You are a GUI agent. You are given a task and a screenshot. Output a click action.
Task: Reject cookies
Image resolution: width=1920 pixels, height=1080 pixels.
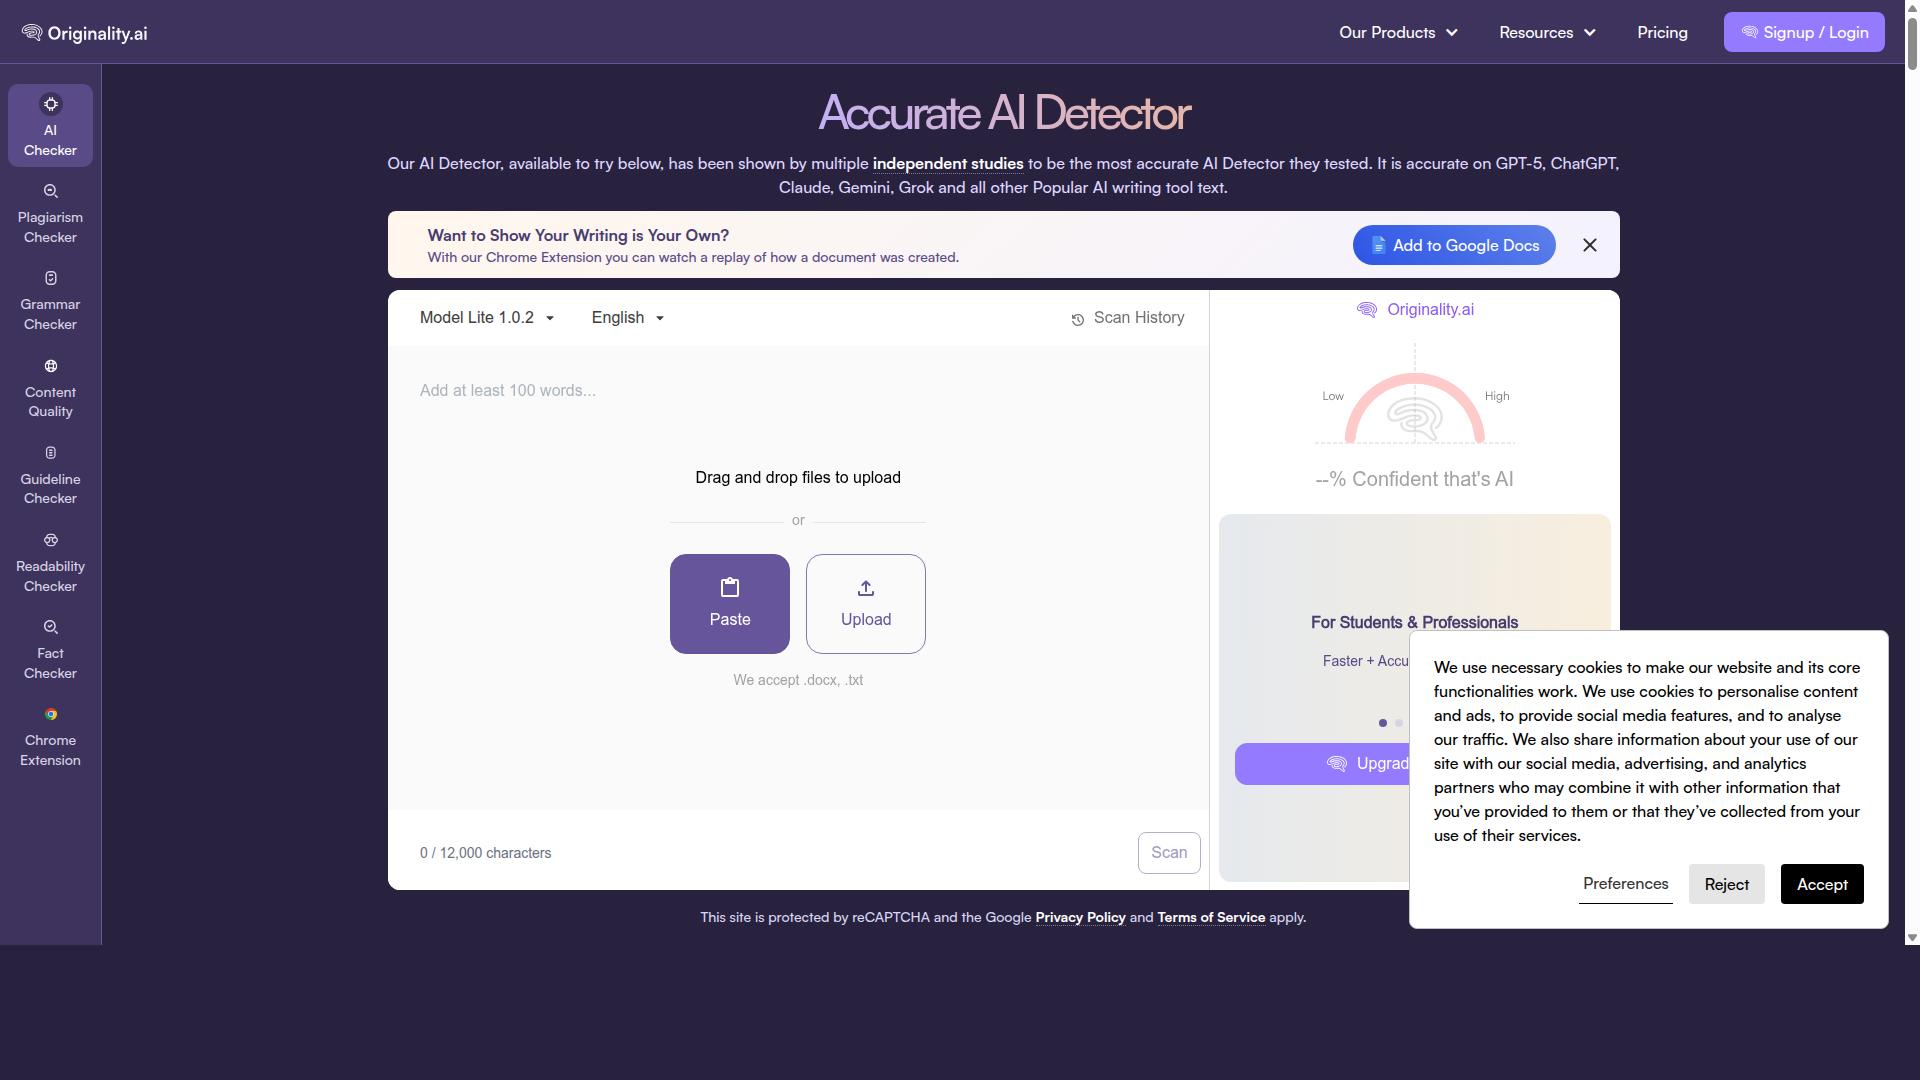(x=1726, y=884)
